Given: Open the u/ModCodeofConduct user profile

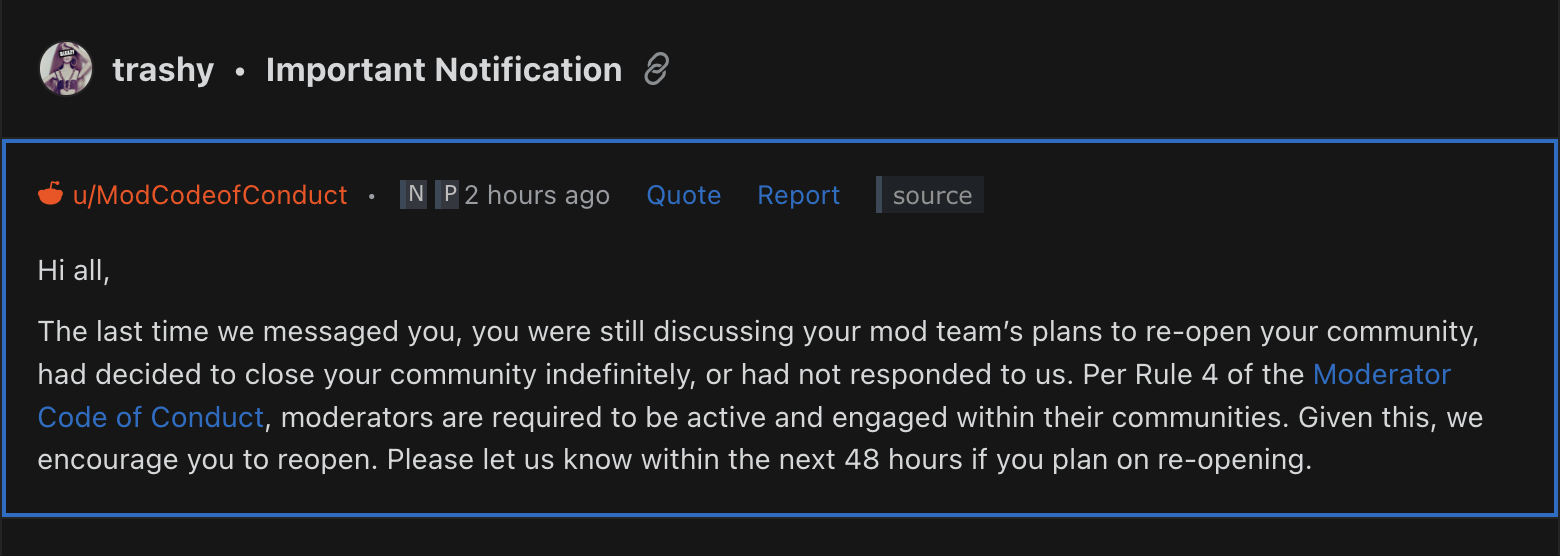Looking at the screenshot, I should (210, 194).
